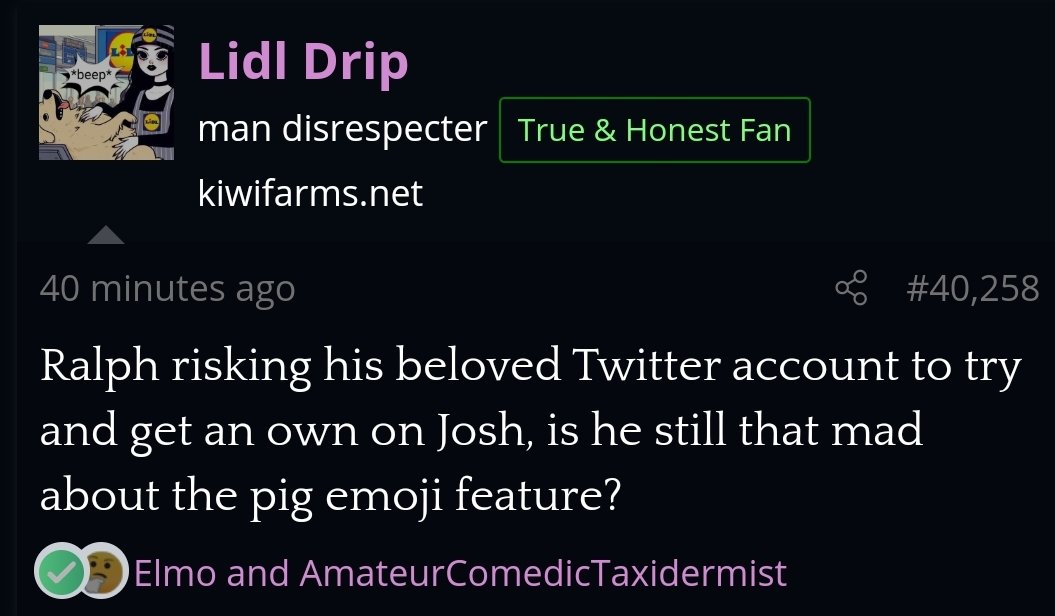The height and width of the screenshot is (616, 1055).
Task: Click the man disrespecter user title
Action: coord(342,129)
